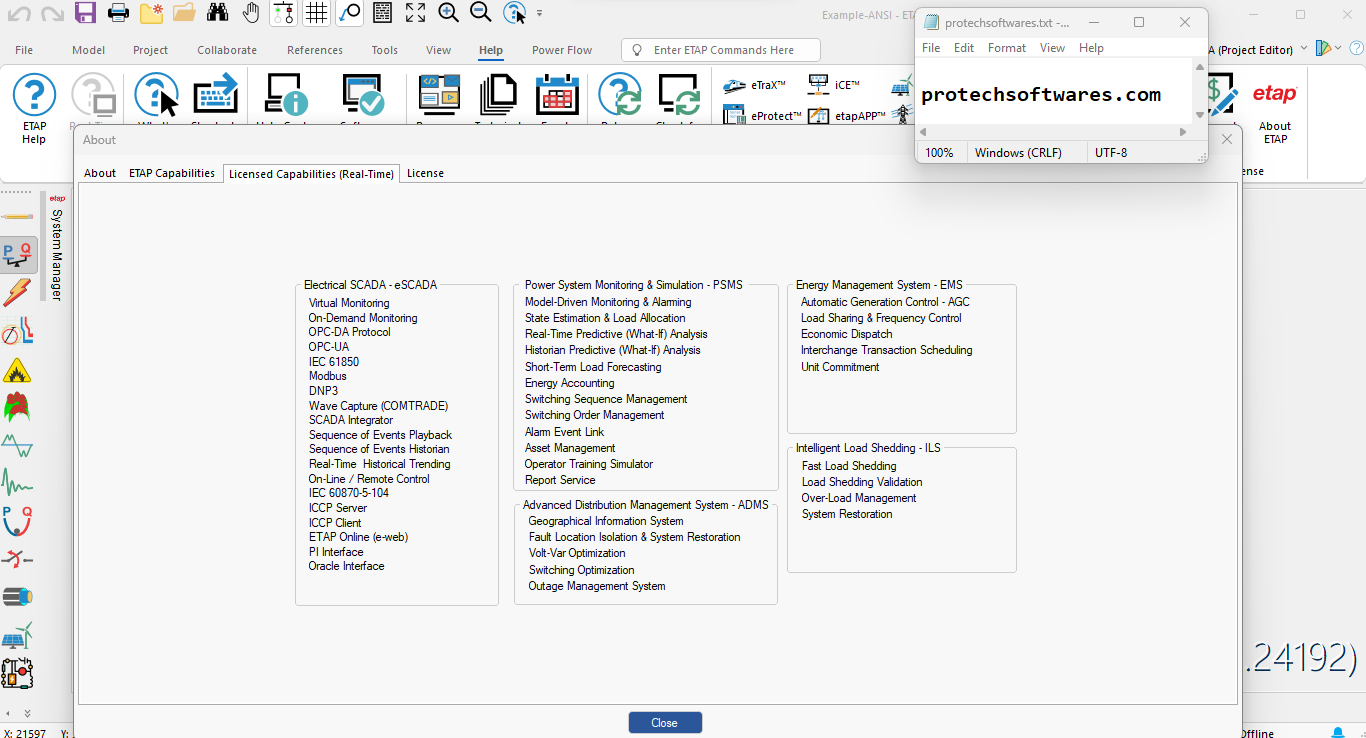
Task: Expand more mode toolbar chevrons at sidebar bottom
Action: click(27, 713)
